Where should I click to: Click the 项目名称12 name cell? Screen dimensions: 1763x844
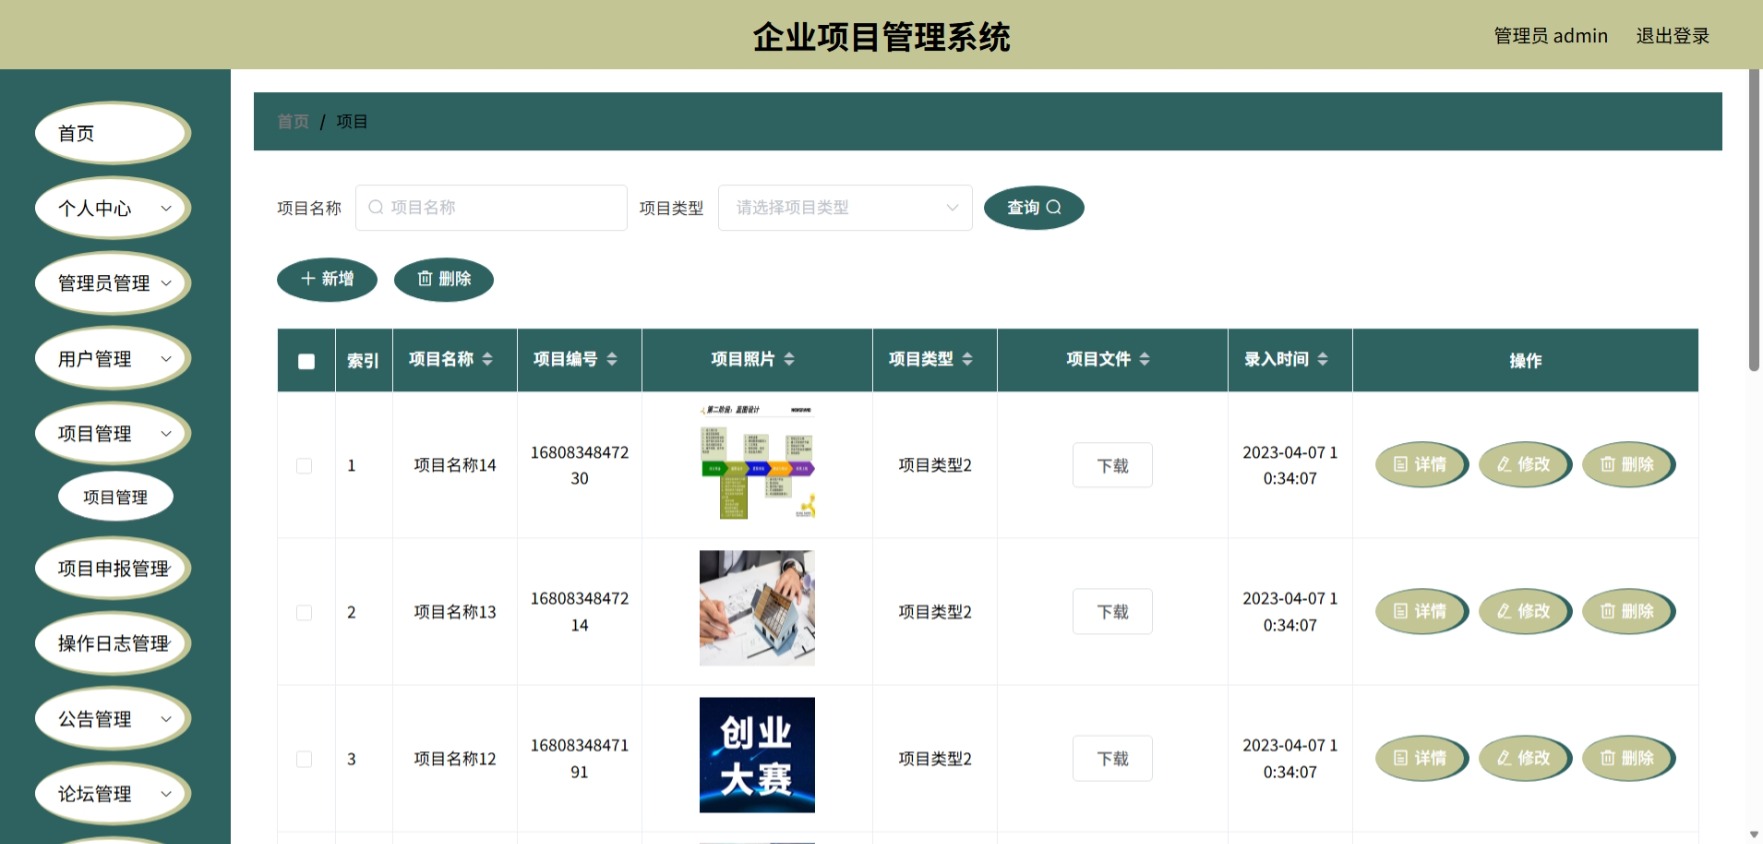pyautogui.click(x=455, y=759)
